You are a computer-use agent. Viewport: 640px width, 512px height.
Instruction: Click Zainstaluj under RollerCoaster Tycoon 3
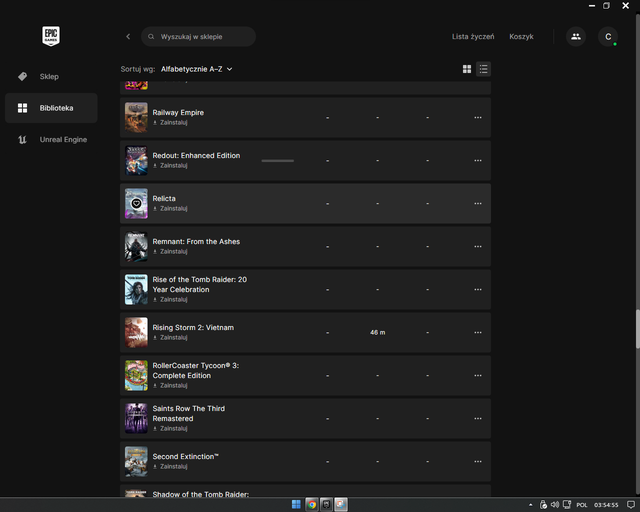pos(170,385)
